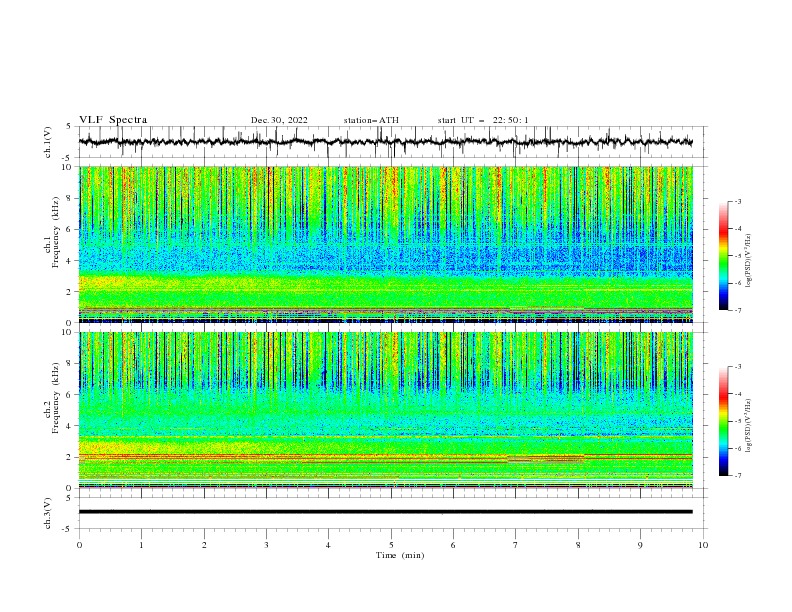Click the ch.1 color bar "log(PSD)(V²/Hz)" label
Viewport: 792px width, 612px height.
click(749, 261)
